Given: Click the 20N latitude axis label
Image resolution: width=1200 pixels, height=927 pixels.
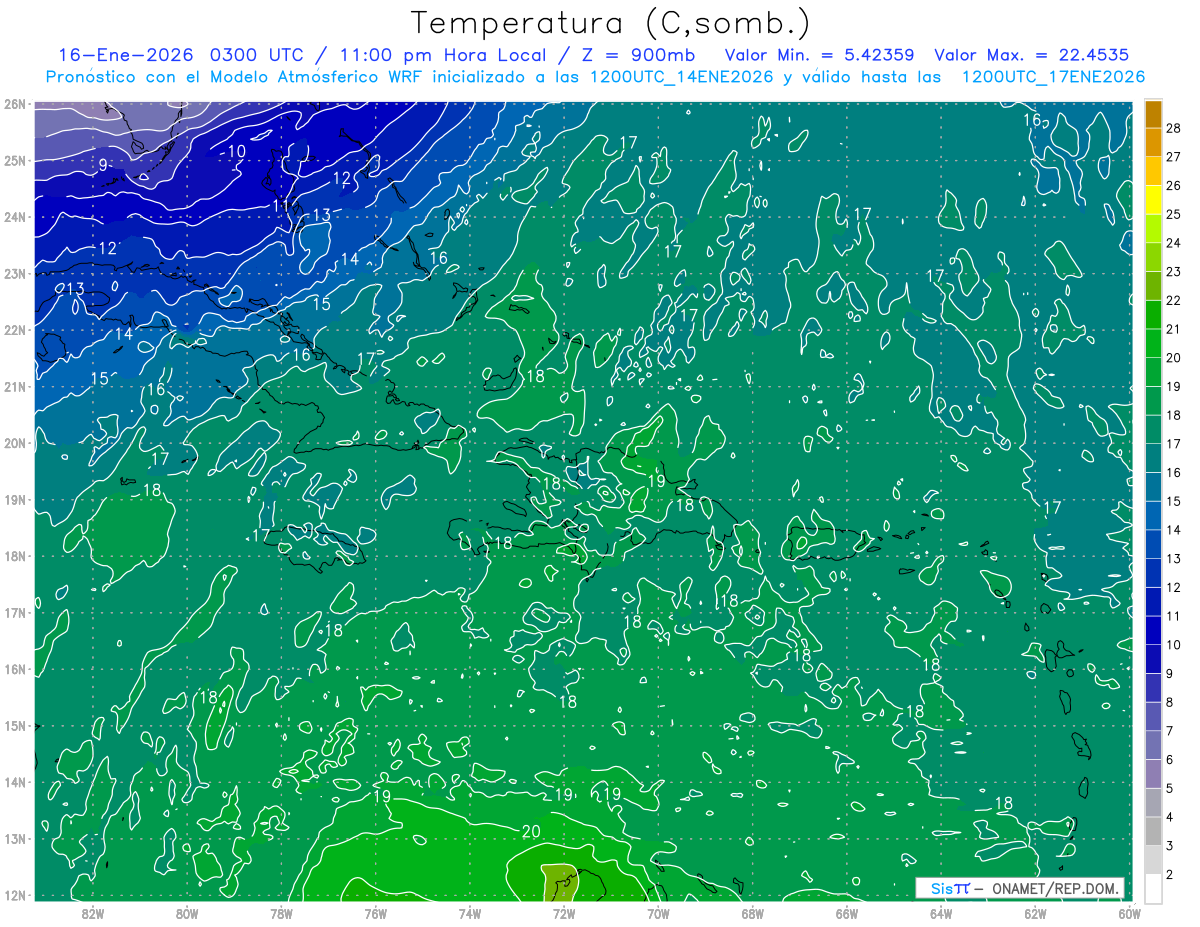Looking at the screenshot, I should tap(14, 443).
